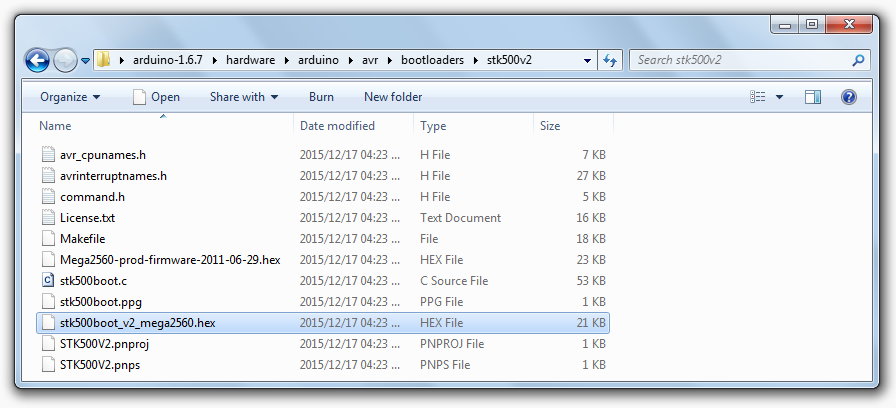The image size is (896, 408).
Task: Open the view options dropdown arrow
Action: pyautogui.click(x=779, y=97)
